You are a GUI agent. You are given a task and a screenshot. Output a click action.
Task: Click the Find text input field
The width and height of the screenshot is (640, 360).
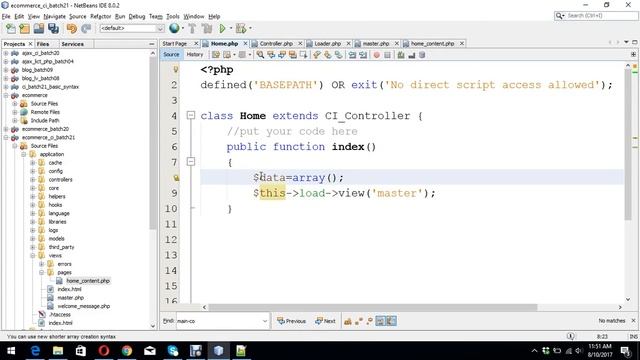point(218,321)
